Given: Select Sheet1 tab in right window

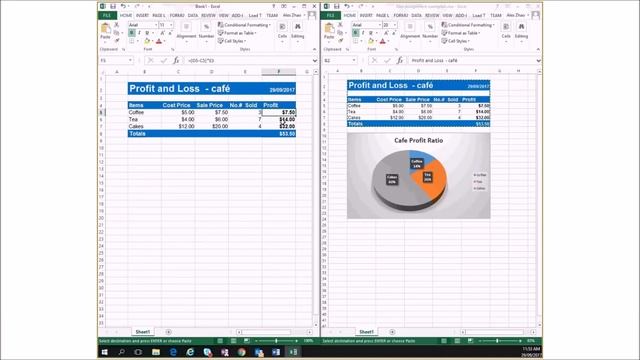Looking at the screenshot, I should [x=366, y=332].
